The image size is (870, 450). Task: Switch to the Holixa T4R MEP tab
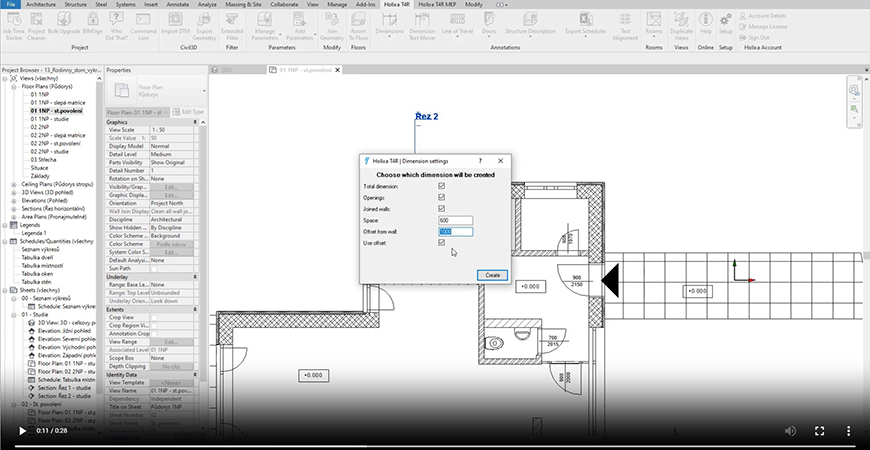click(438, 4)
